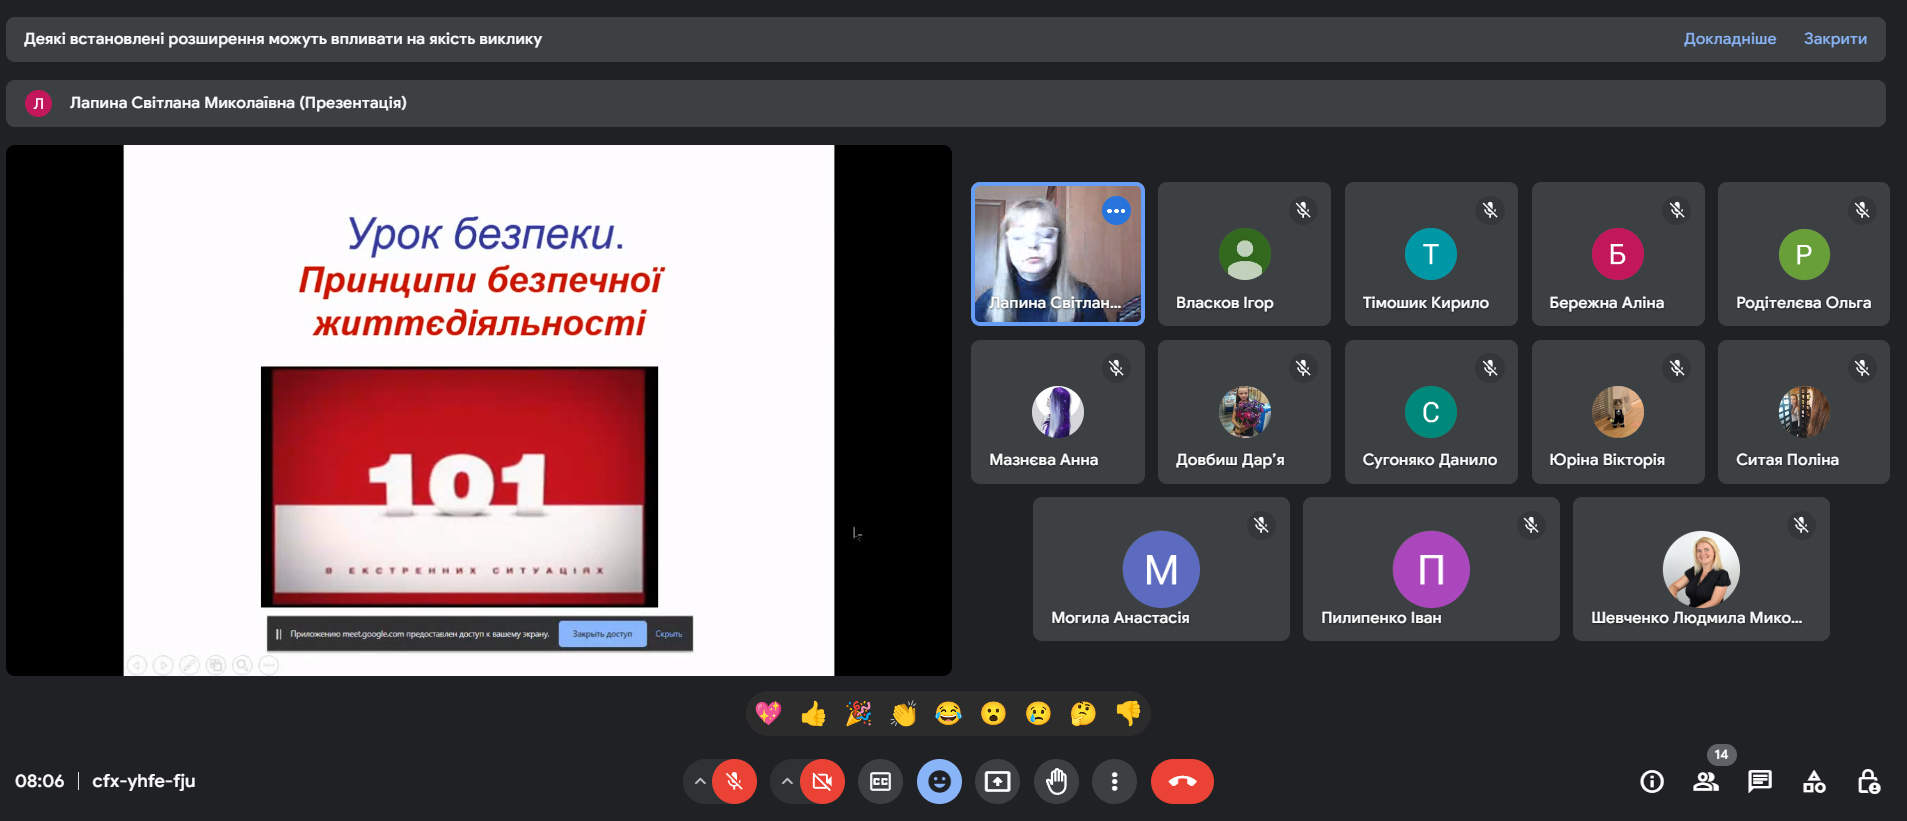Turn on the camera
Screen dimensions: 1907x821
pyautogui.click(x=822, y=782)
